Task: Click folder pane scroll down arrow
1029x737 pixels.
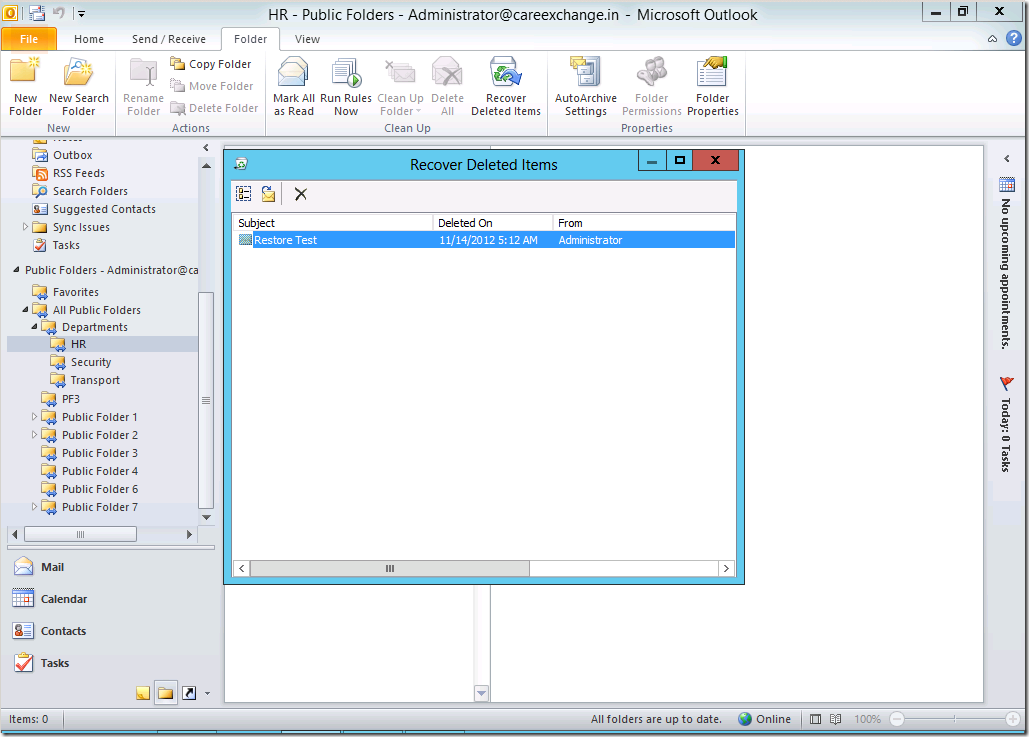Action: 206,517
